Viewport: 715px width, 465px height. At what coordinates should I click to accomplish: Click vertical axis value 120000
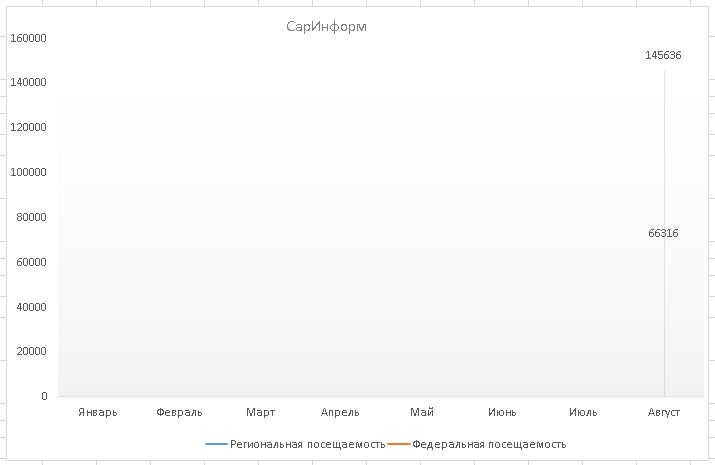click(x=28, y=127)
